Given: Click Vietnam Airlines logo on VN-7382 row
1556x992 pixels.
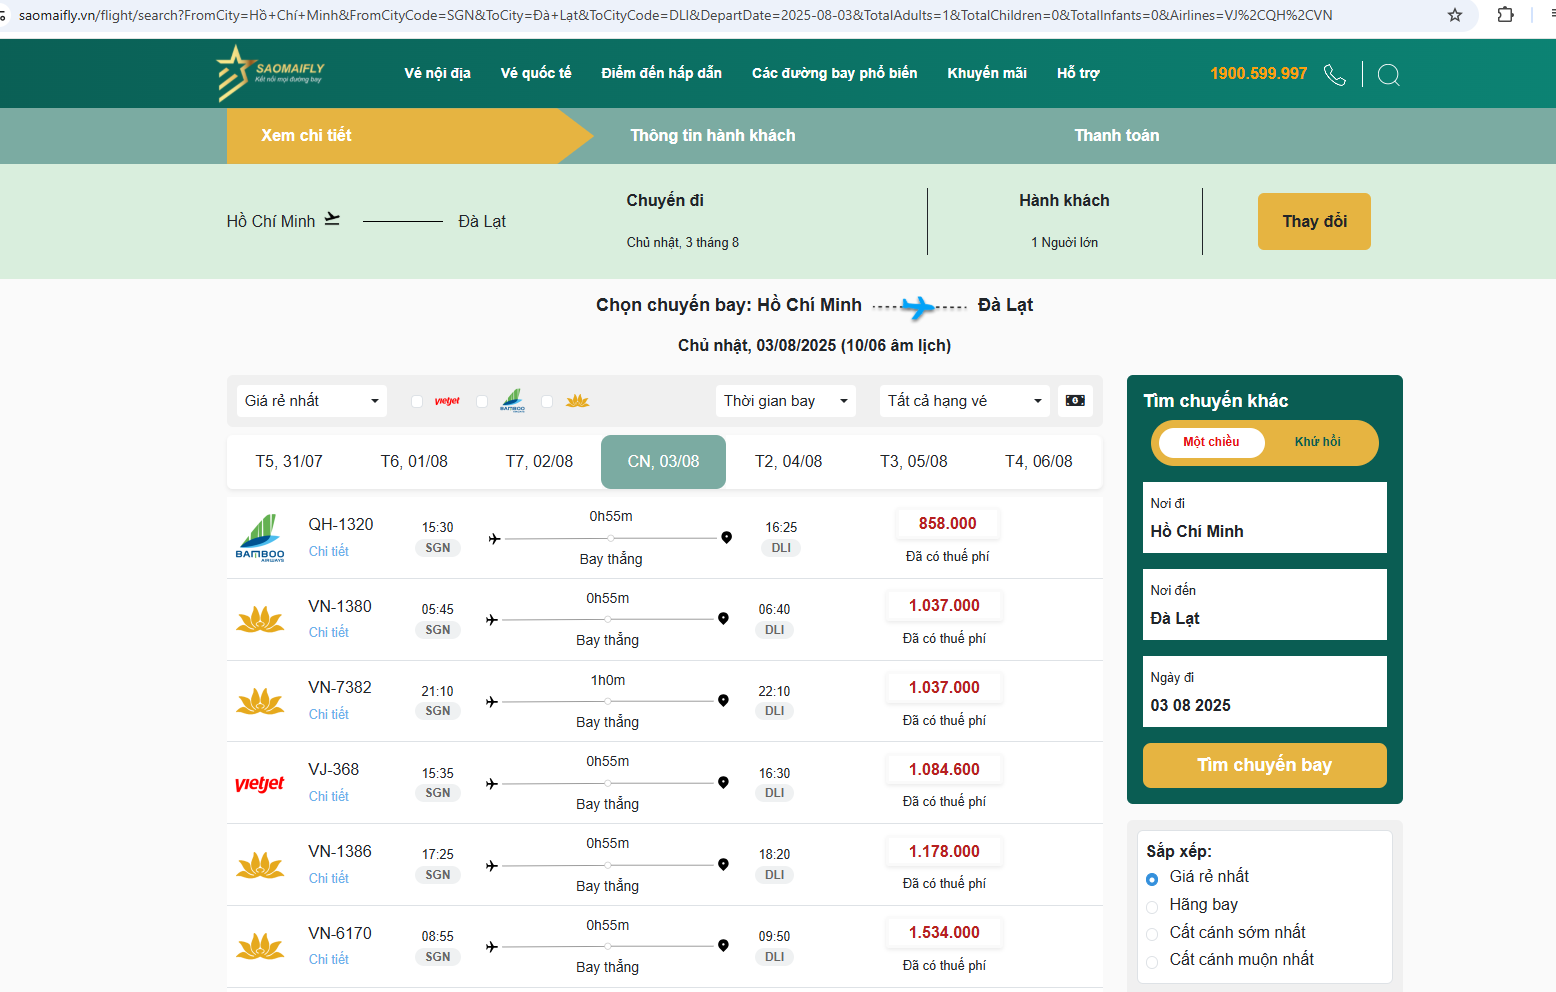Looking at the screenshot, I should tap(260, 701).
